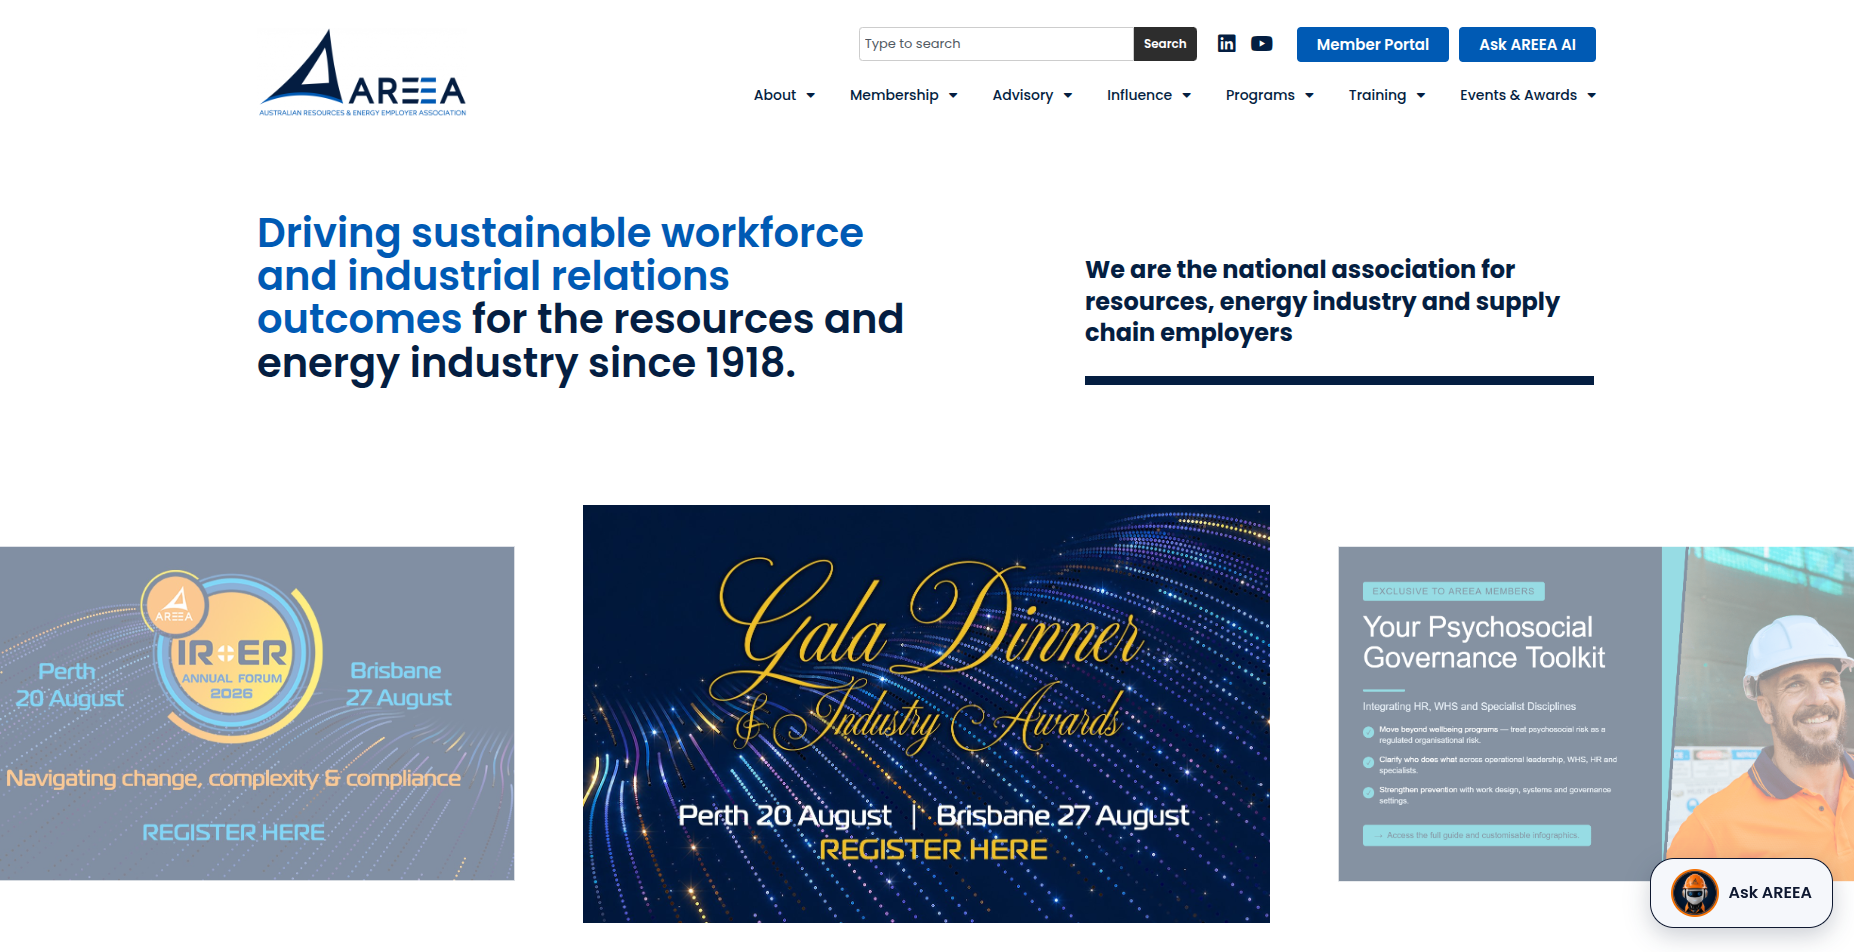The image size is (1854, 952).
Task: Open the YouTube icon link
Action: (1262, 43)
